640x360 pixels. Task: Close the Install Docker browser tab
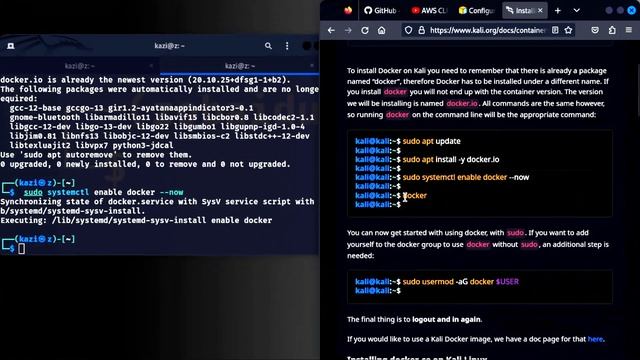click(540, 11)
